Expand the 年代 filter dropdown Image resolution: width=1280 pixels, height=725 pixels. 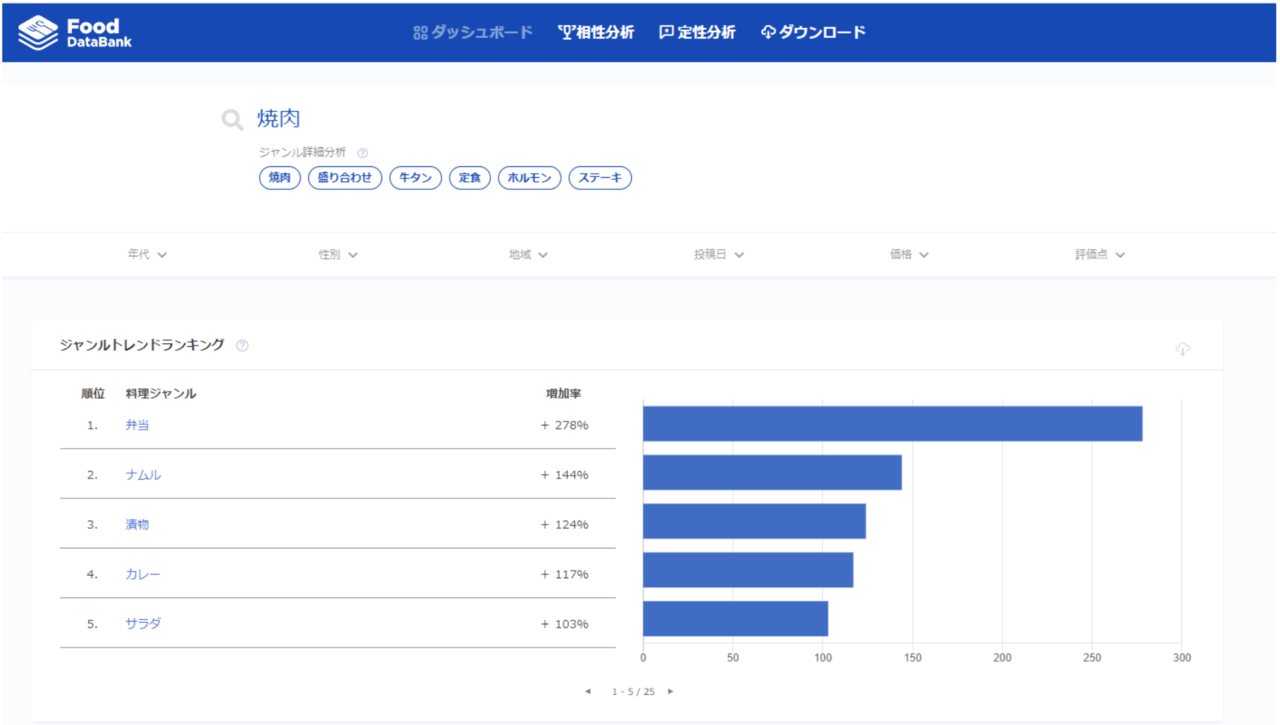click(x=147, y=255)
